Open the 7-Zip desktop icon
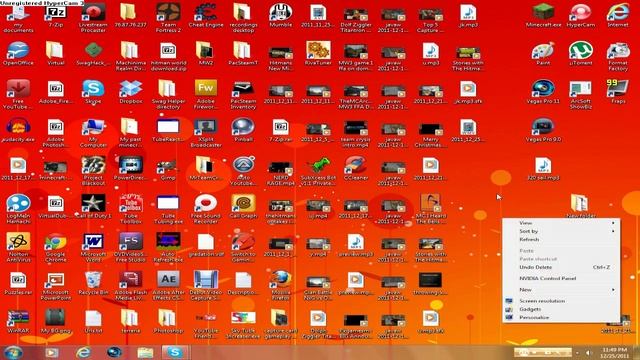 (56, 13)
